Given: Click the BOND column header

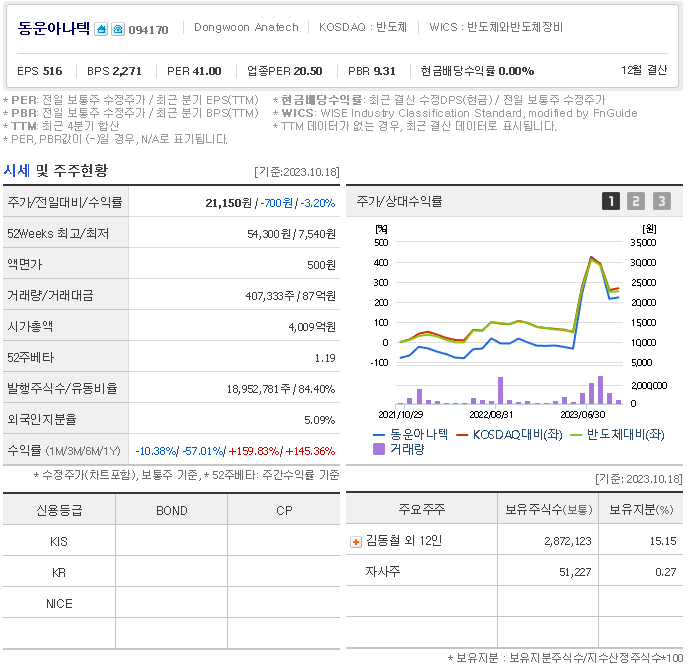Looking at the screenshot, I should pyautogui.click(x=172, y=510).
